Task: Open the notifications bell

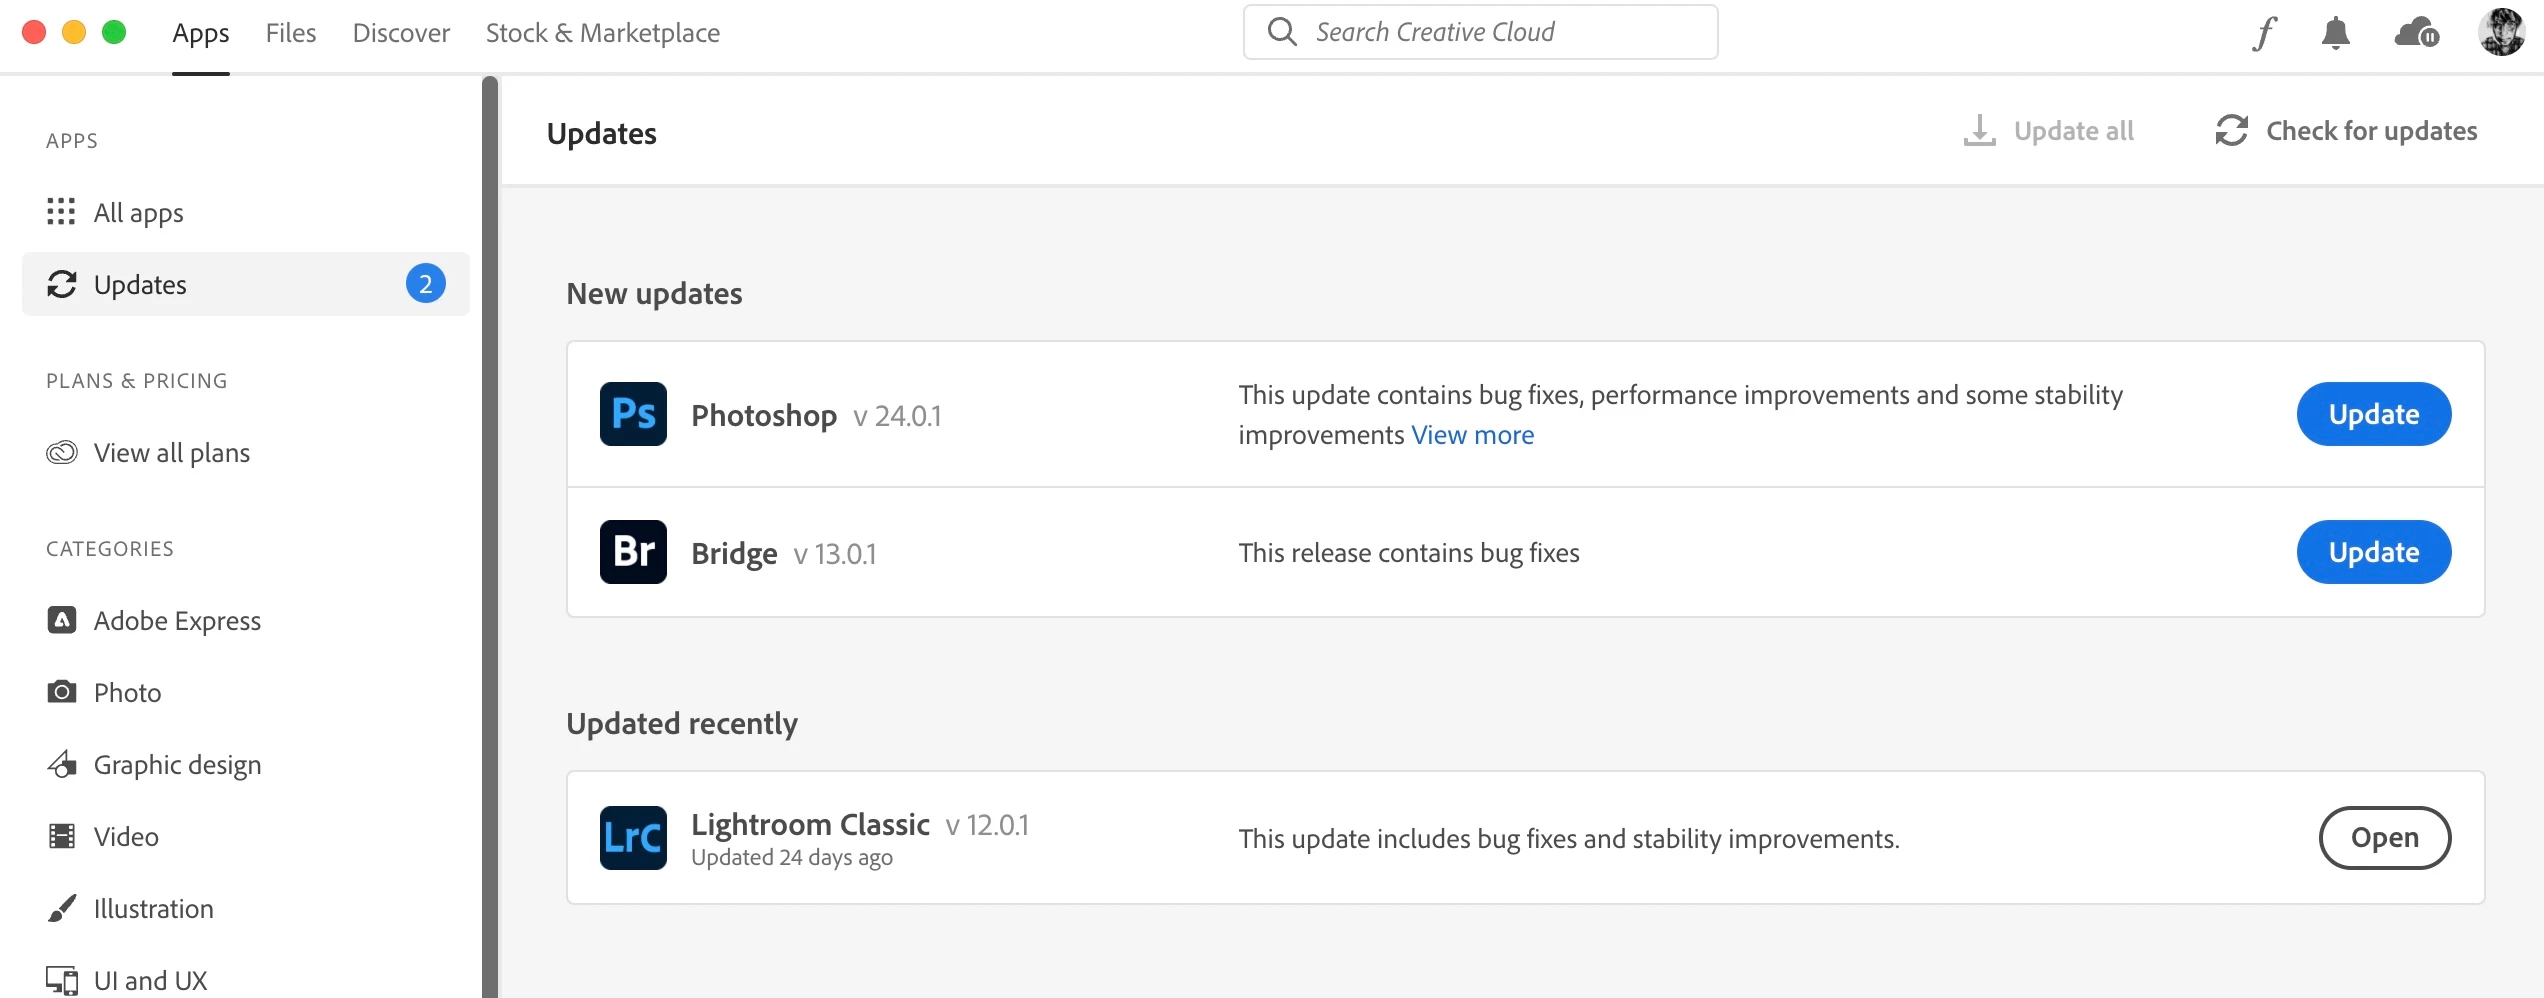Action: coord(2335,33)
